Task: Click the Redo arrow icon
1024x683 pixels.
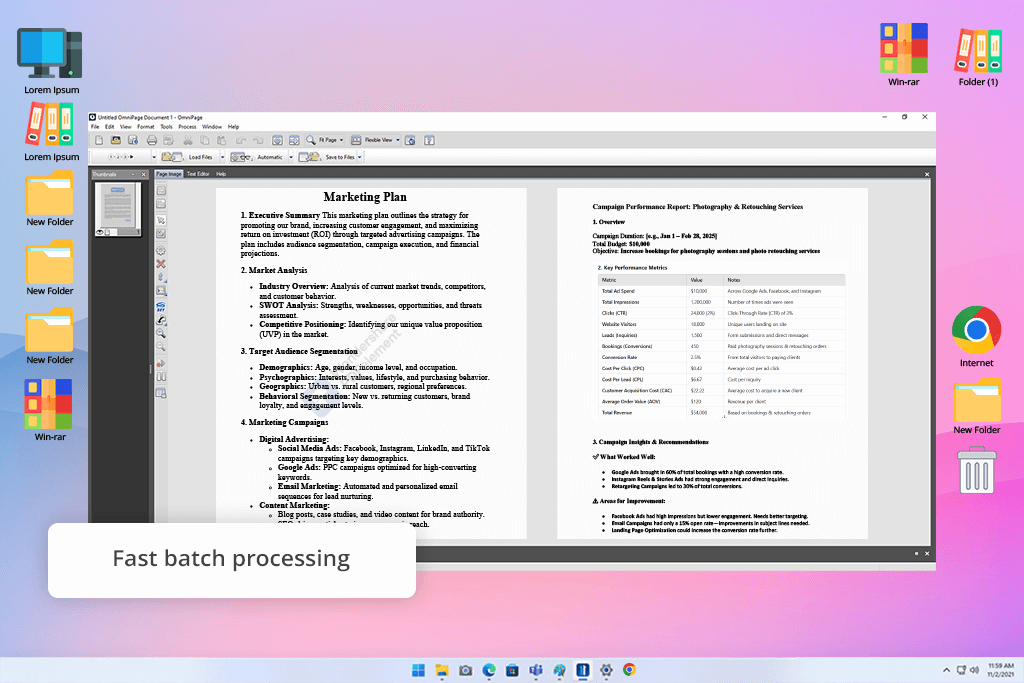Action: tap(258, 140)
